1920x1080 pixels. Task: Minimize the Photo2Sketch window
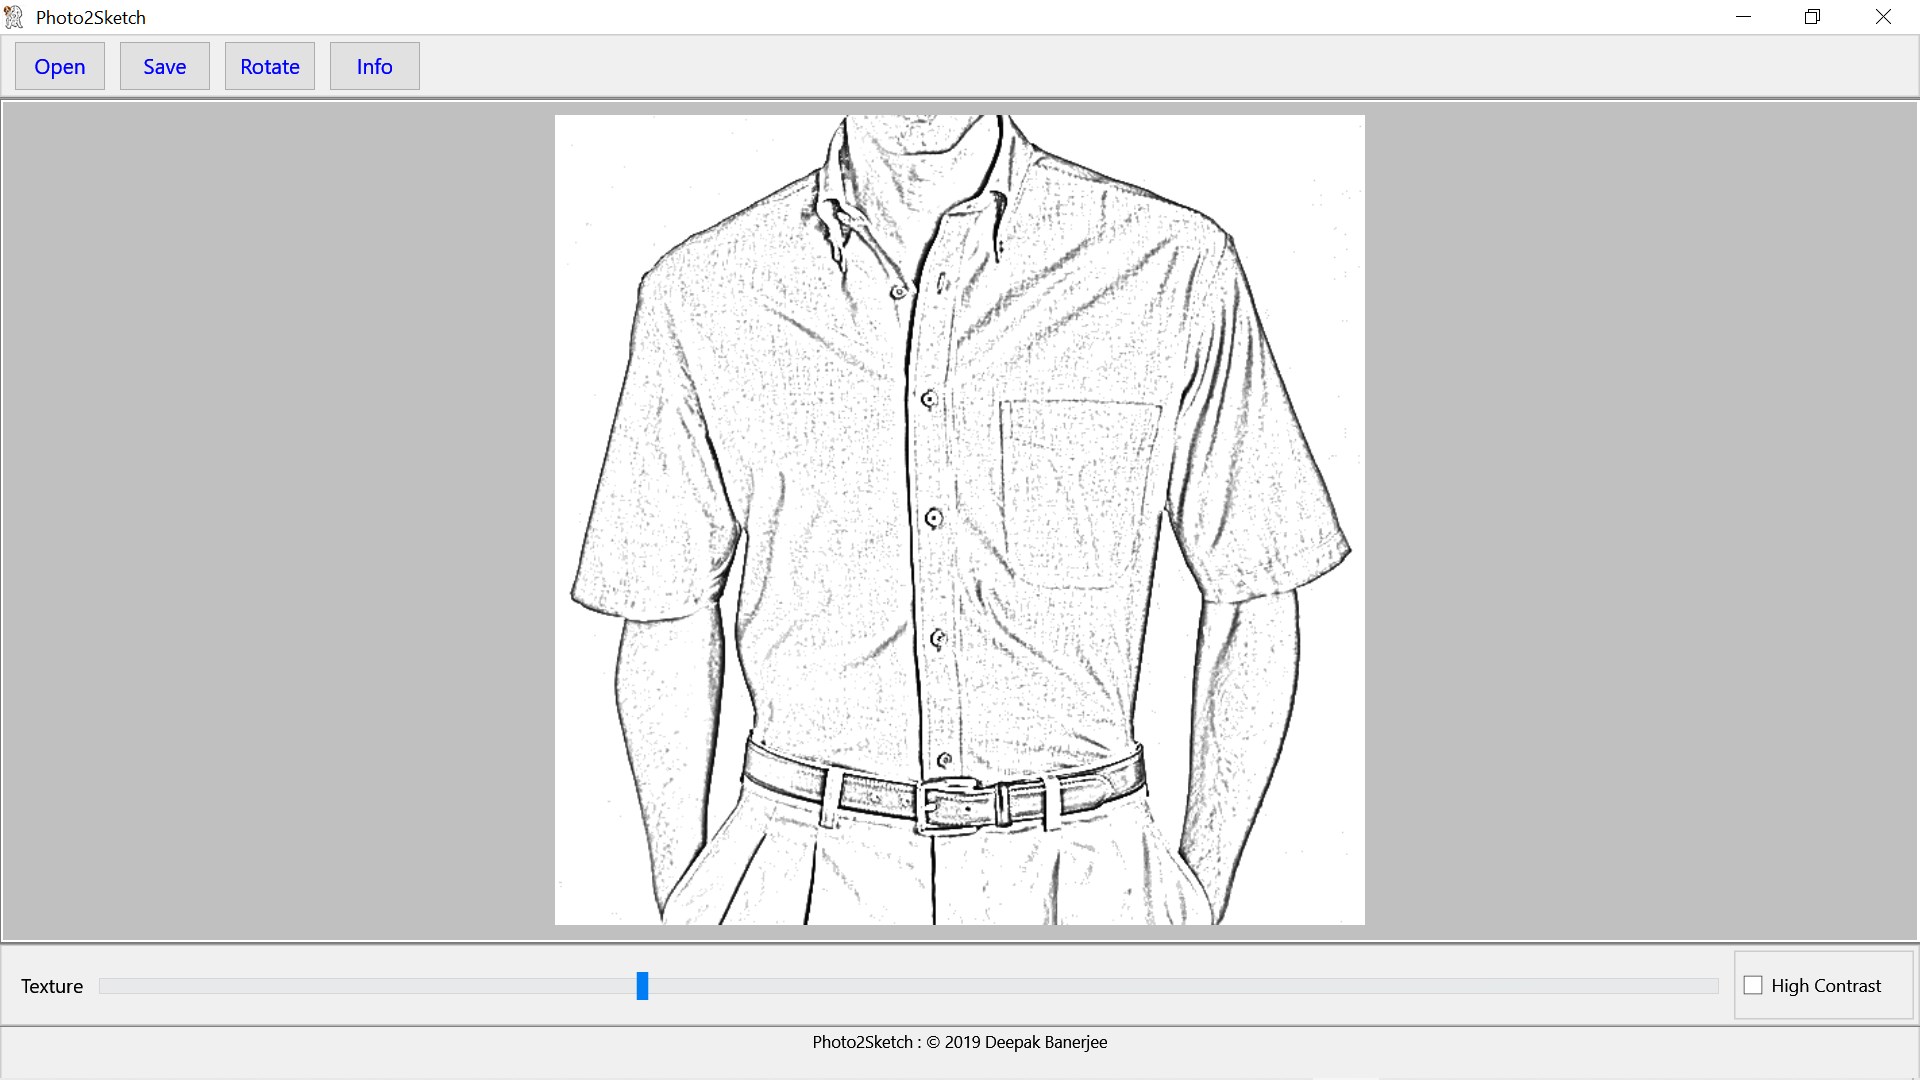(1744, 16)
